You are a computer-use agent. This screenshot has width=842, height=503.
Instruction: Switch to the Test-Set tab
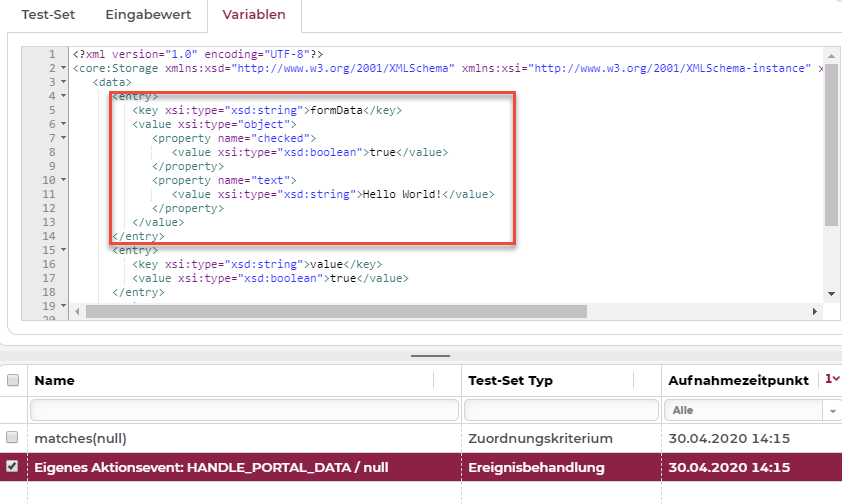[49, 15]
